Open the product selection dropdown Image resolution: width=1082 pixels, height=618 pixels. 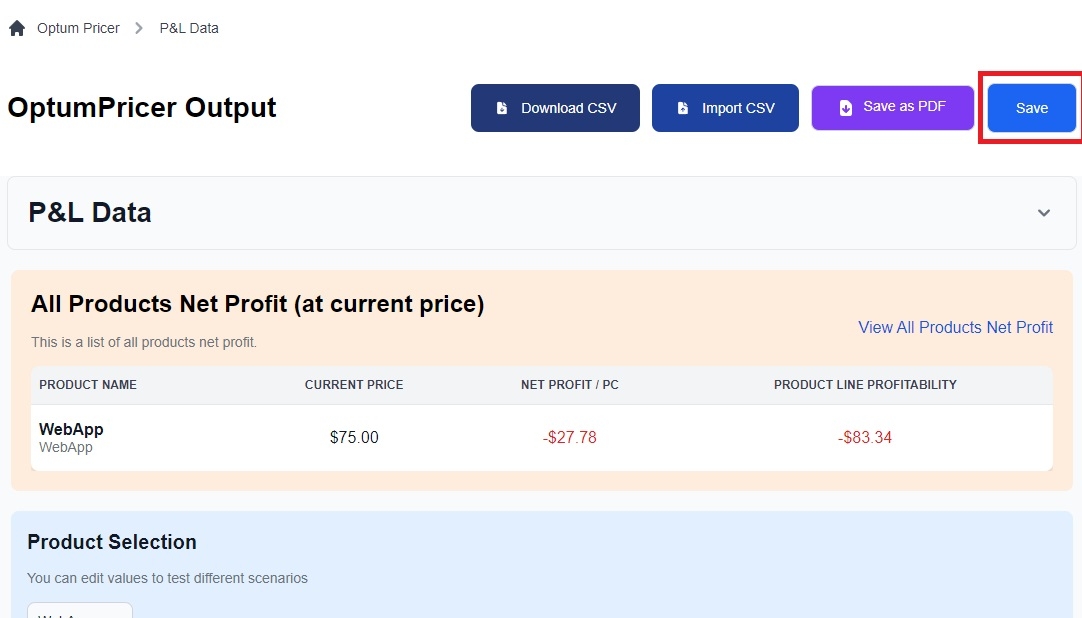point(79,610)
